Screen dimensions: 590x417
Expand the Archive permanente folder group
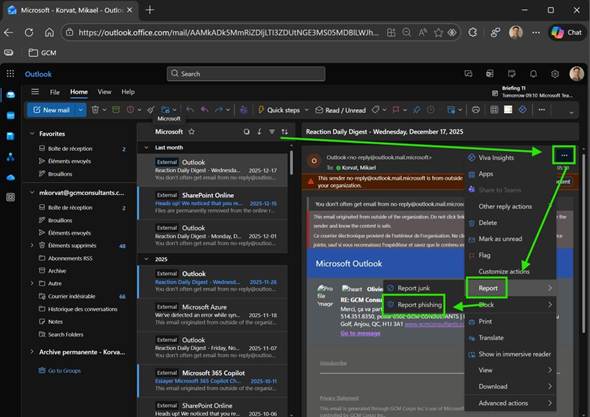point(32,352)
